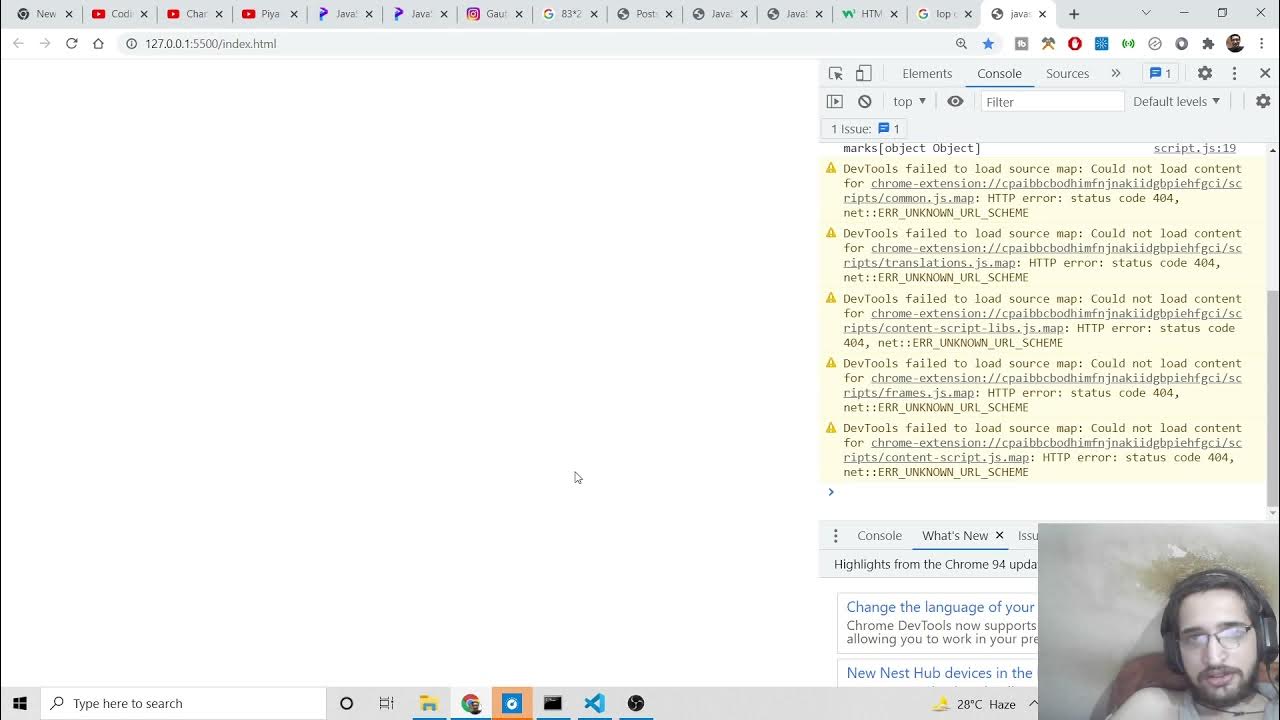Open the script.js:19 source link

coord(1194,148)
